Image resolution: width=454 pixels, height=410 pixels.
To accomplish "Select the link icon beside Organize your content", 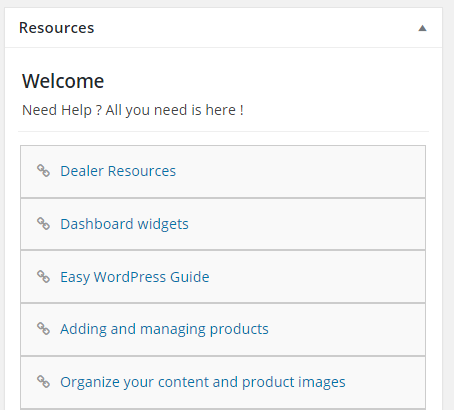I will (x=43, y=381).
